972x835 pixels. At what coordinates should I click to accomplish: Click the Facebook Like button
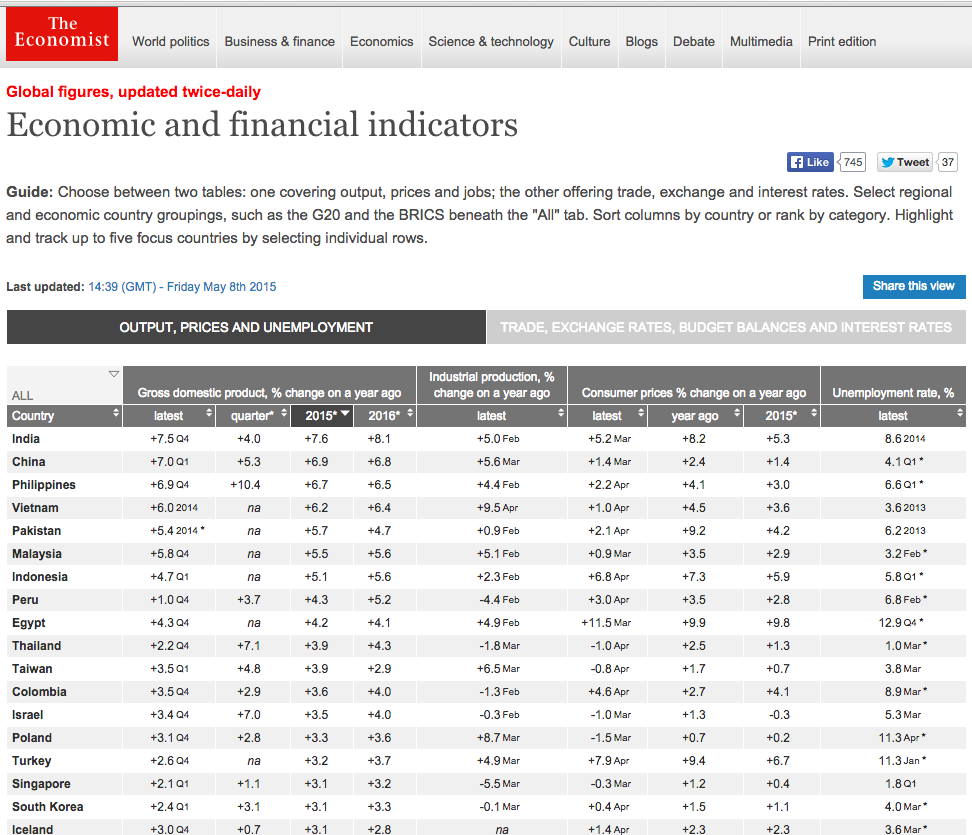810,162
